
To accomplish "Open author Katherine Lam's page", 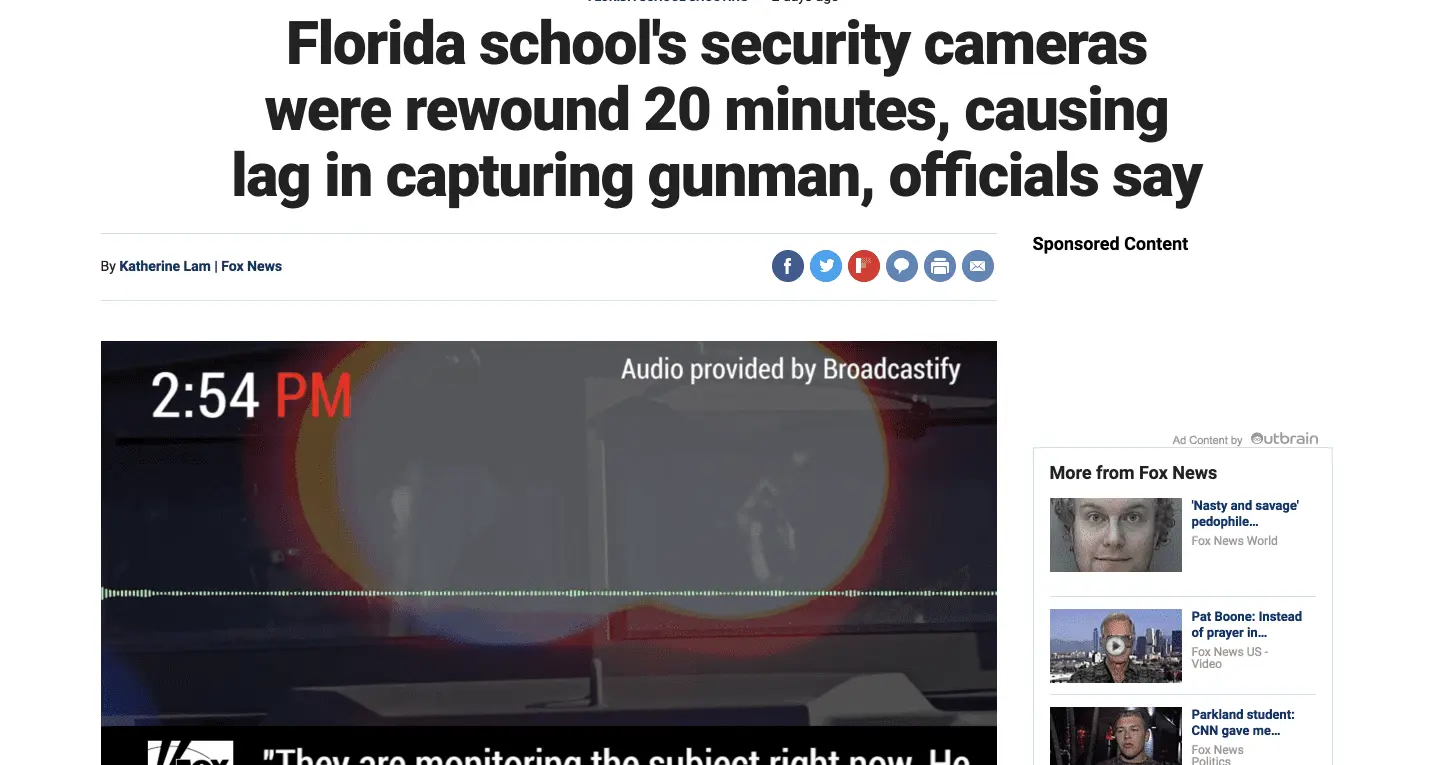I will point(165,266).
